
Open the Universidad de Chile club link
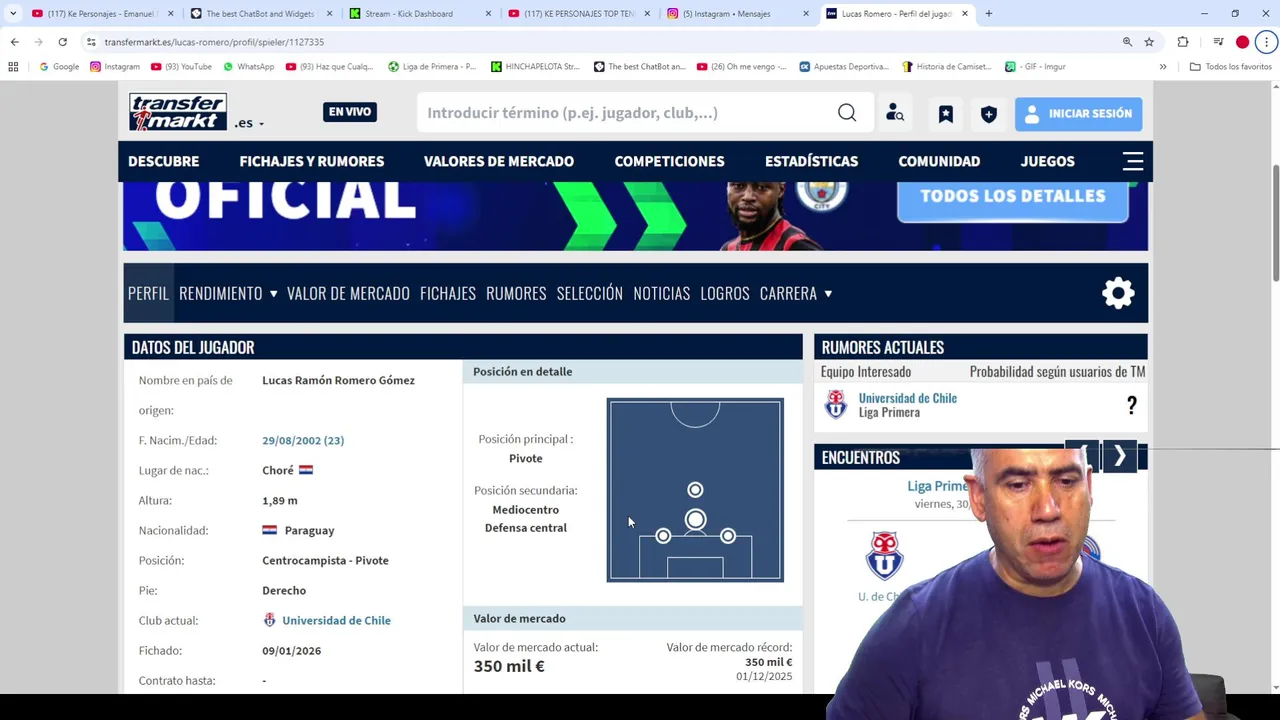pyautogui.click(x=336, y=620)
